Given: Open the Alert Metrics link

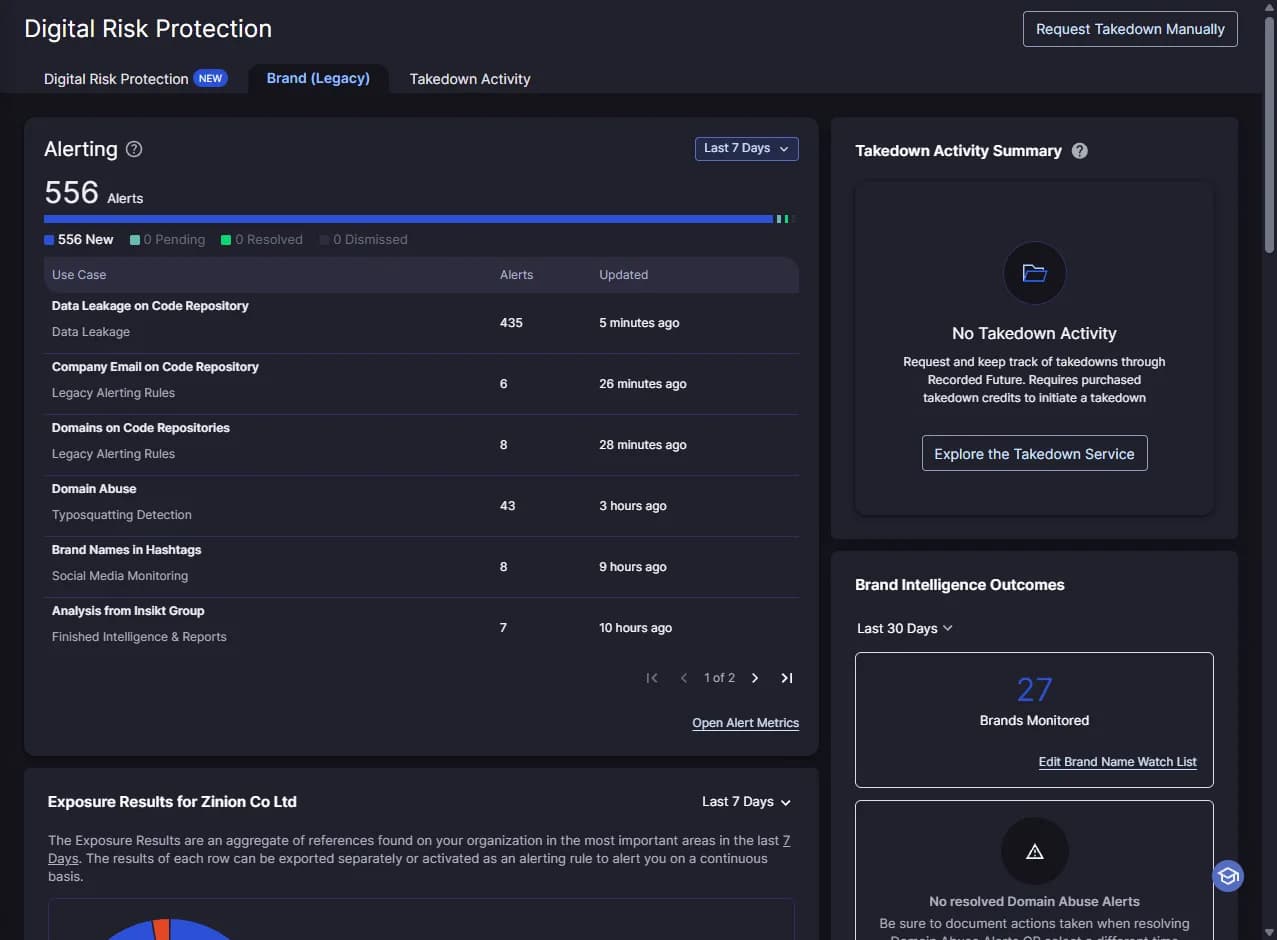Looking at the screenshot, I should [745, 723].
